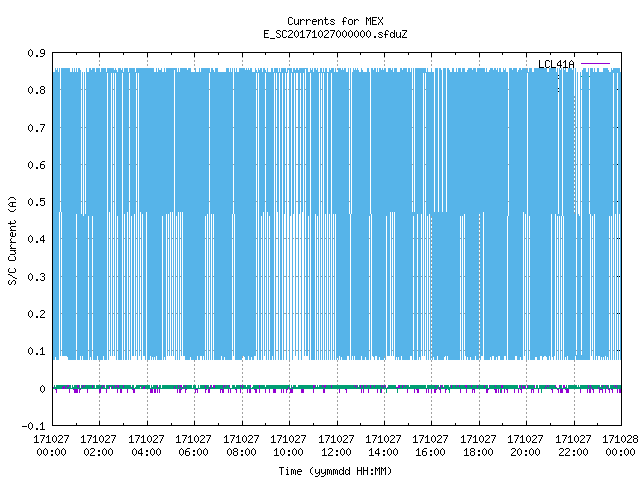
Task: Click the 171027 18:00 time label
Action: [478, 446]
